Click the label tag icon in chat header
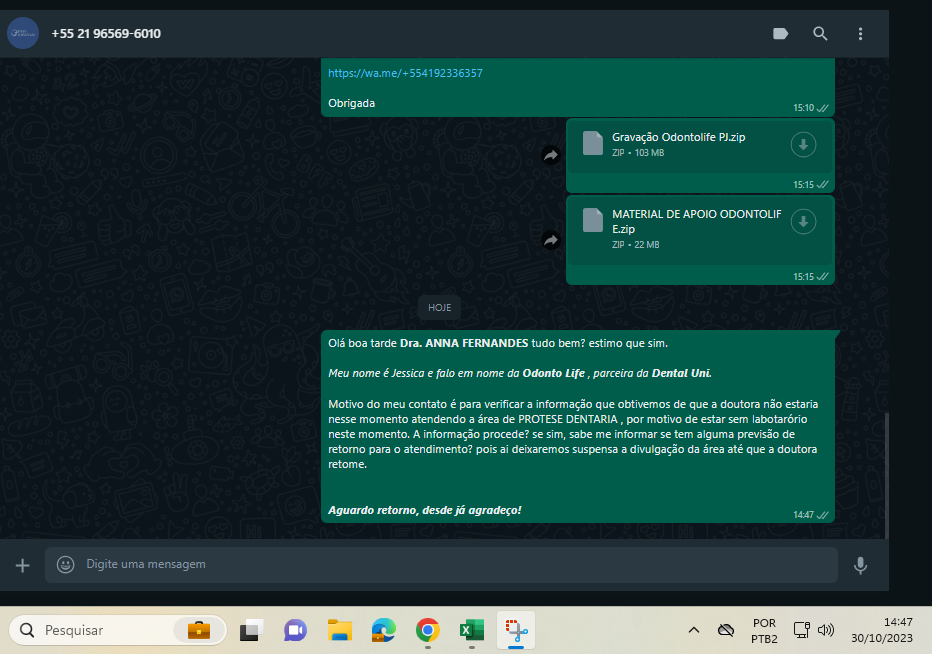The height and width of the screenshot is (654, 932). click(780, 34)
